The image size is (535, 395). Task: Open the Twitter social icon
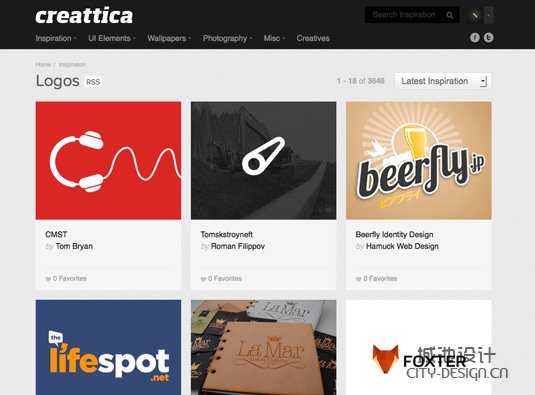click(489, 38)
